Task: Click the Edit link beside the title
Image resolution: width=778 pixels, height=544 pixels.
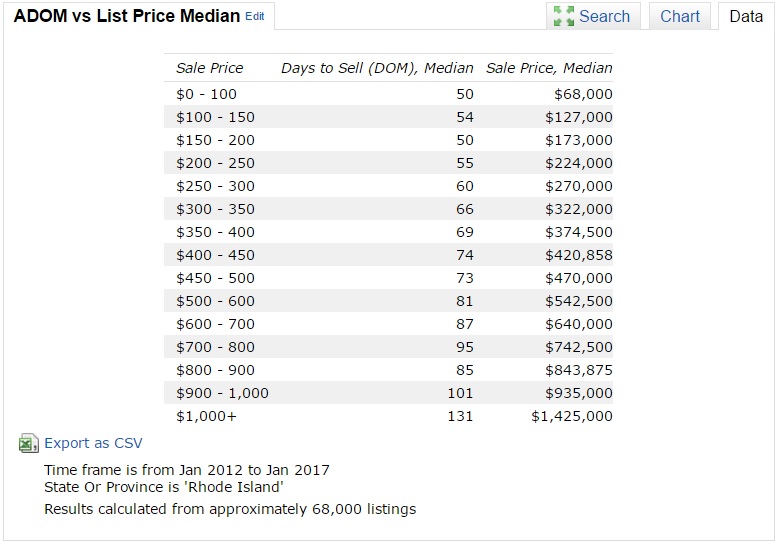Action: tap(255, 16)
